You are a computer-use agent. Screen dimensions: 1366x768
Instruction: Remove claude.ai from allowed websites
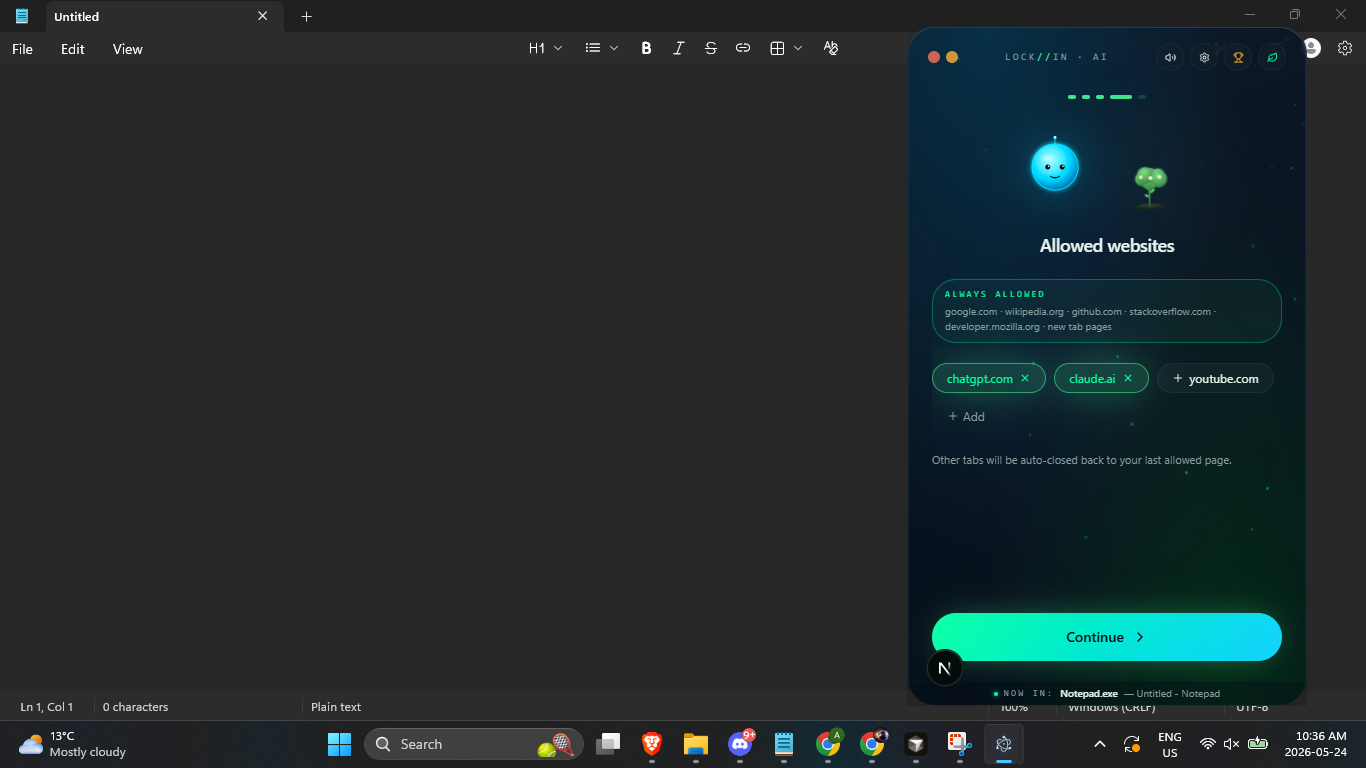(x=1128, y=378)
